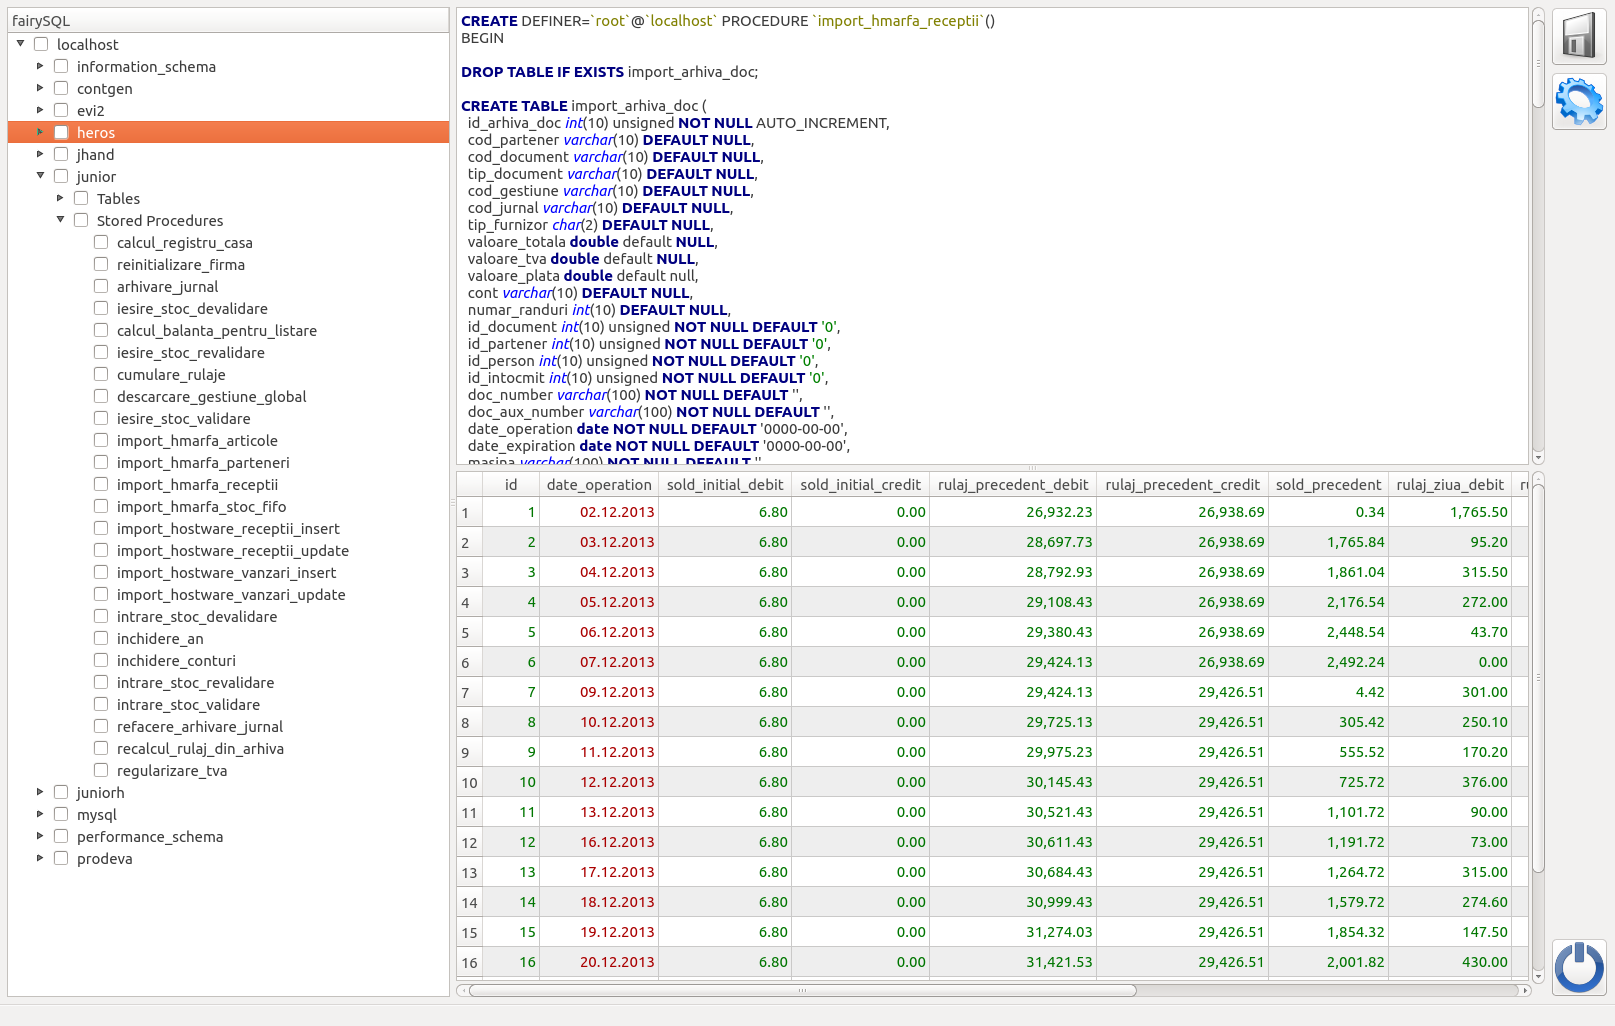Open import_hostware_vanzari_update procedure
Image resolution: width=1615 pixels, height=1026 pixels.
pos(231,595)
